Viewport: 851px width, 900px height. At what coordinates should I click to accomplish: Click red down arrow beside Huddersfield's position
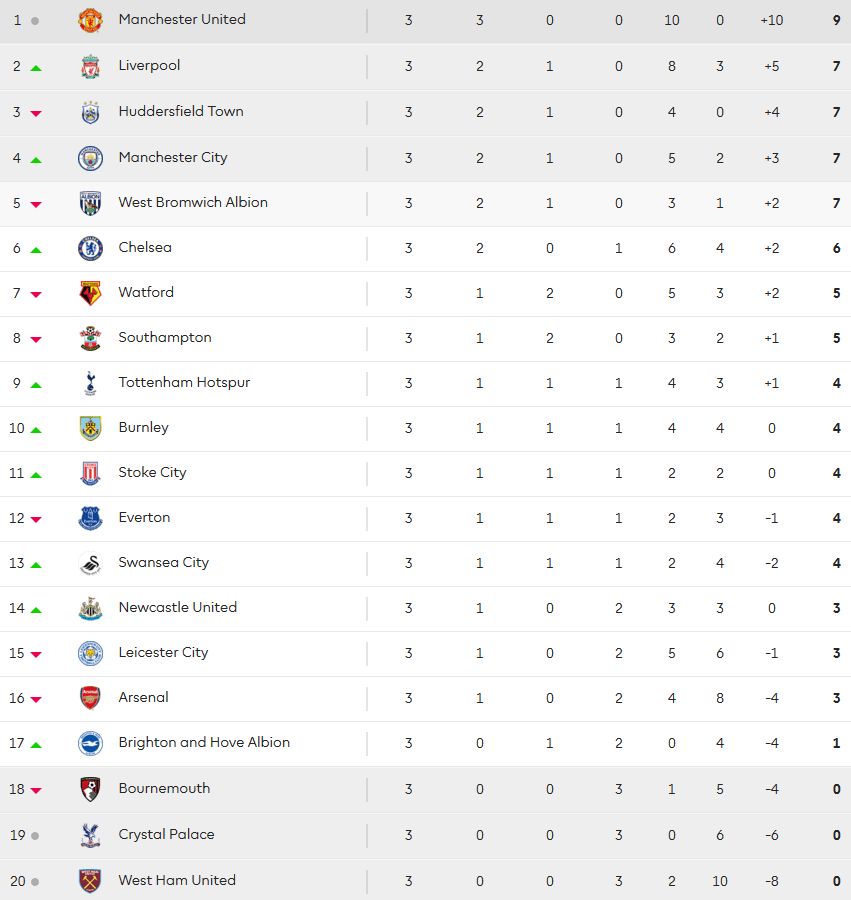click(x=36, y=114)
